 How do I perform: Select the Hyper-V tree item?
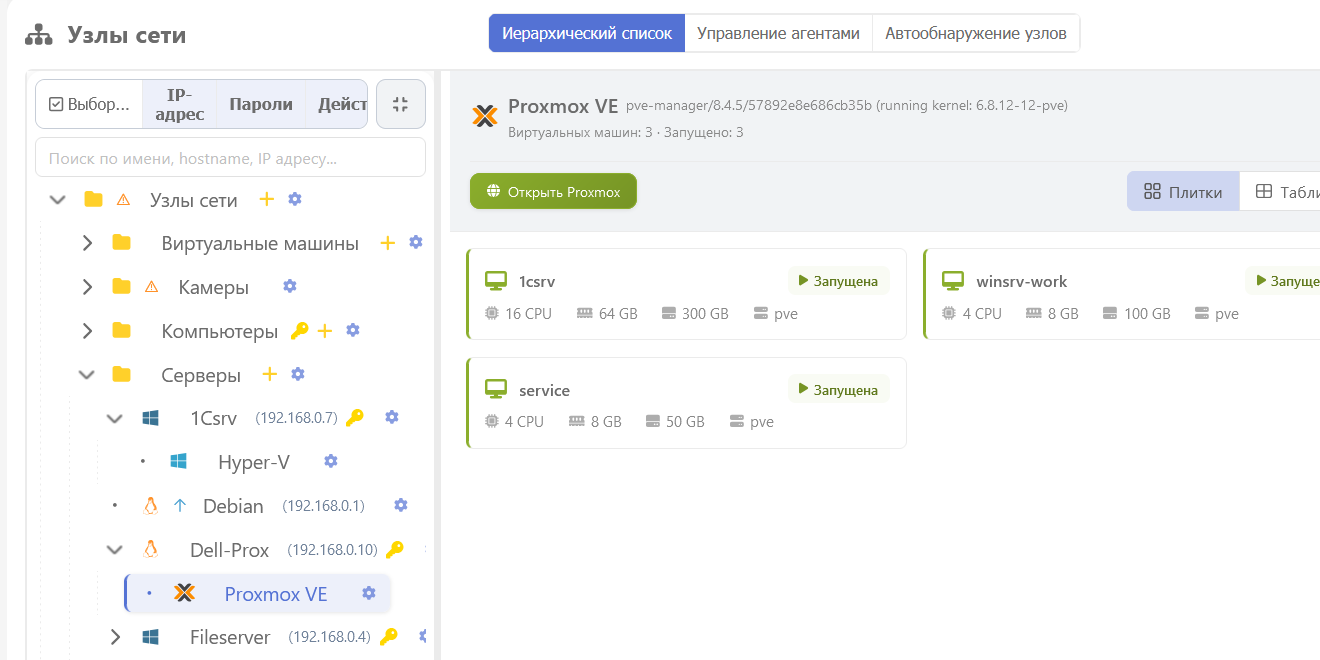pyautogui.click(x=254, y=462)
